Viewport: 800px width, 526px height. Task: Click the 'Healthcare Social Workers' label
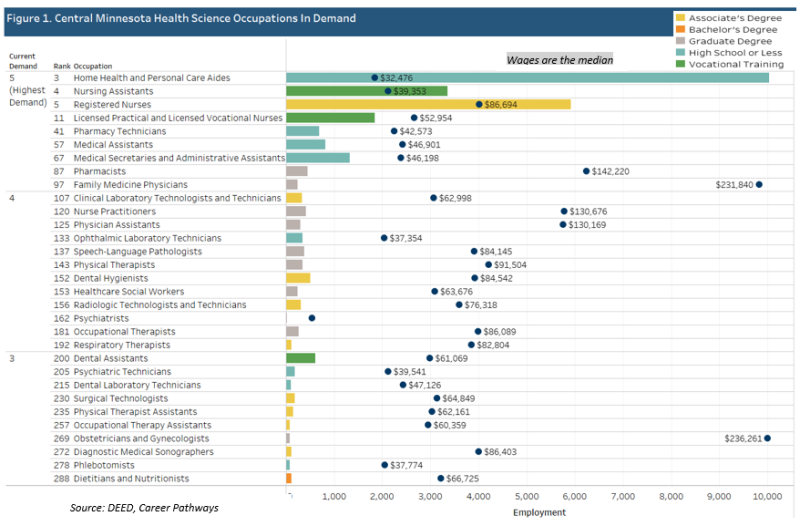[129, 291]
